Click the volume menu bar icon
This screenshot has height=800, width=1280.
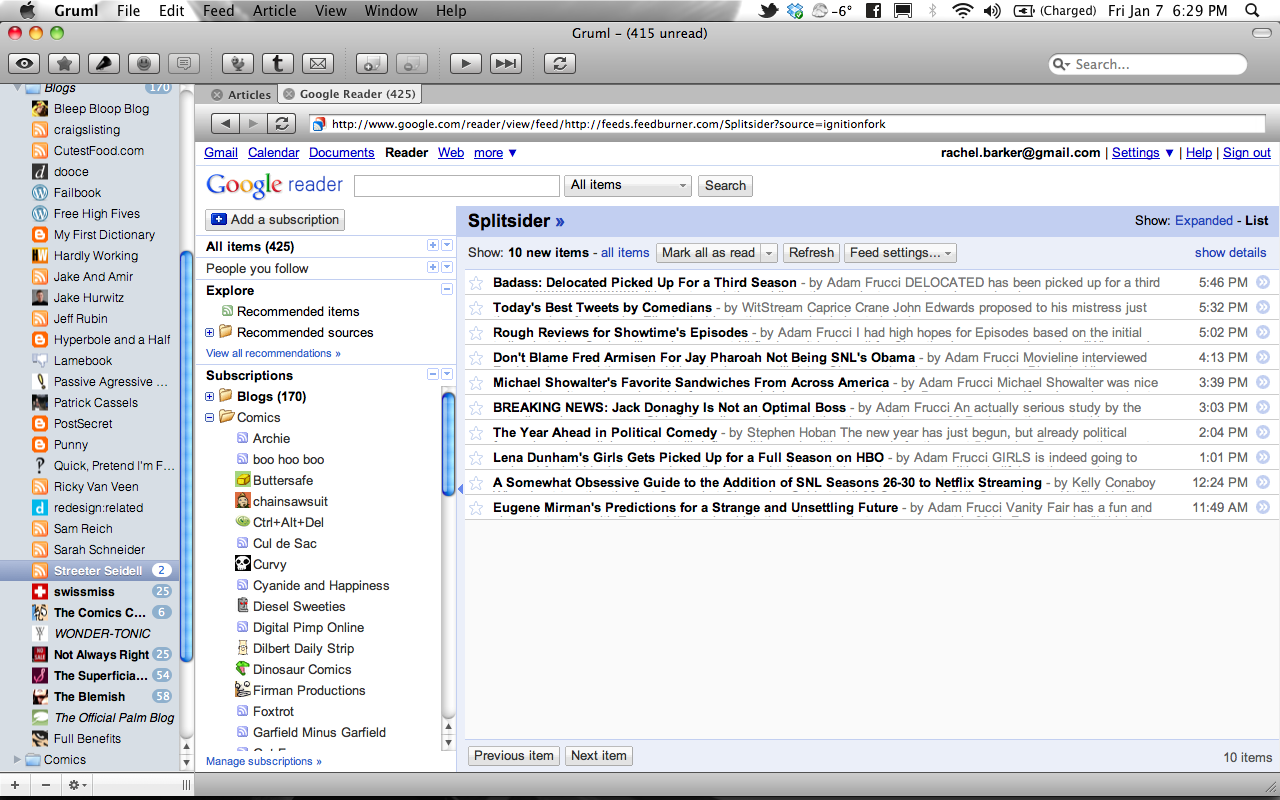coord(992,11)
